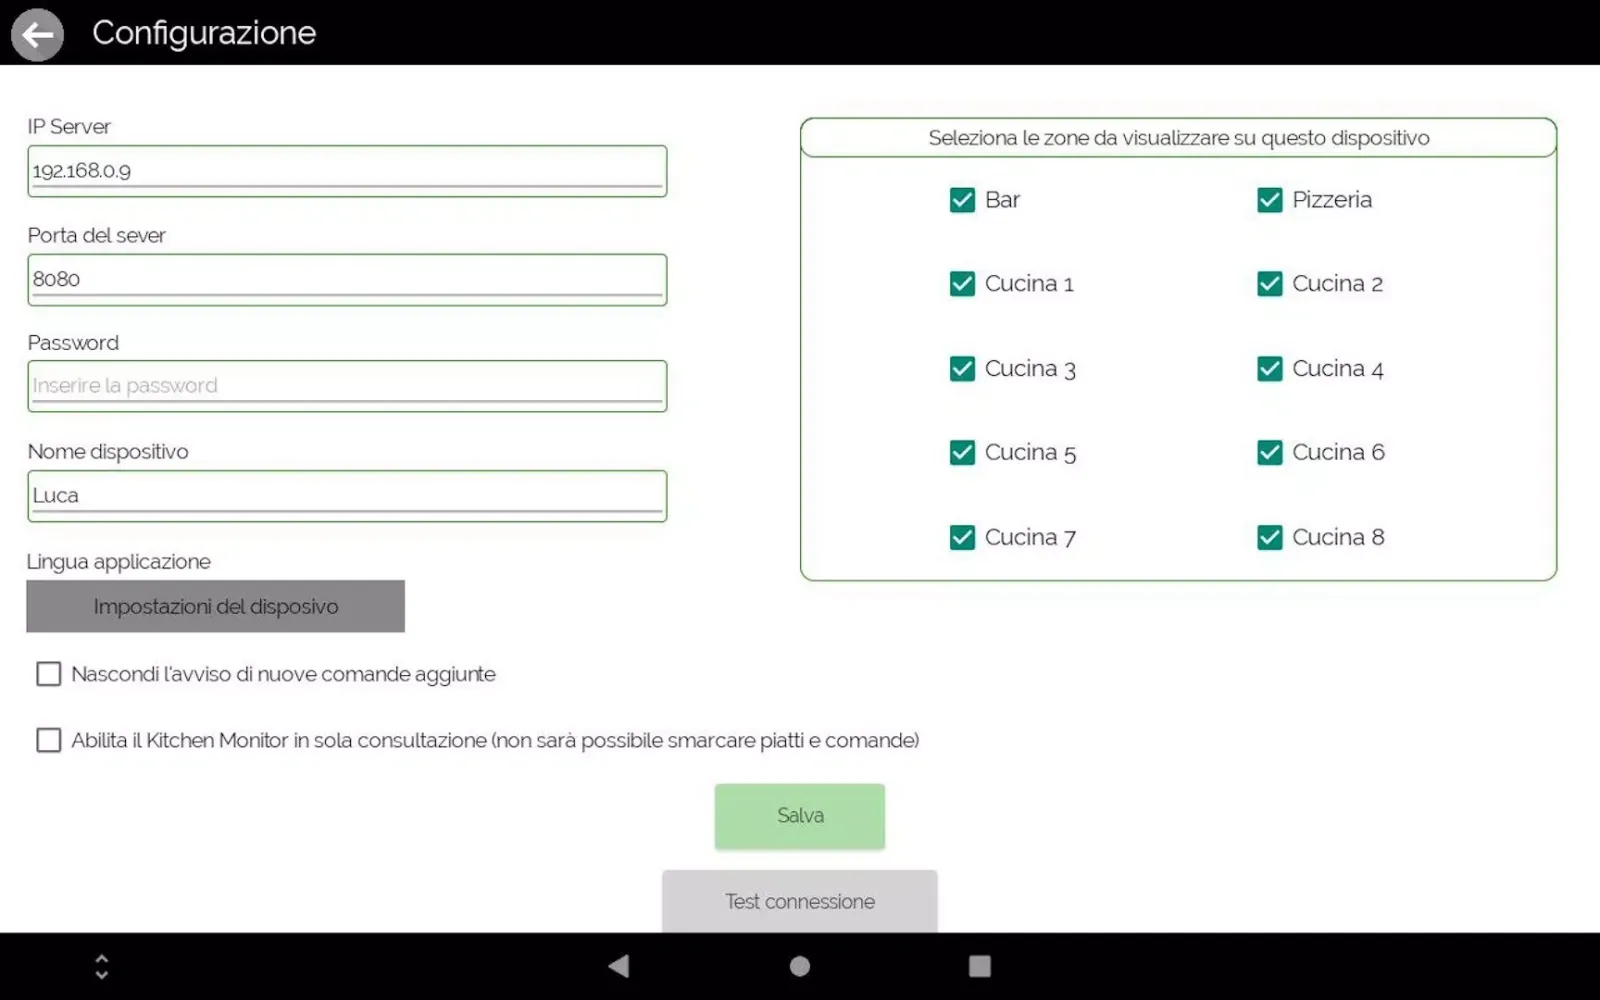Uncheck the Cucina 7 zone
Image resolution: width=1600 pixels, height=1000 pixels.
click(962, 538)
